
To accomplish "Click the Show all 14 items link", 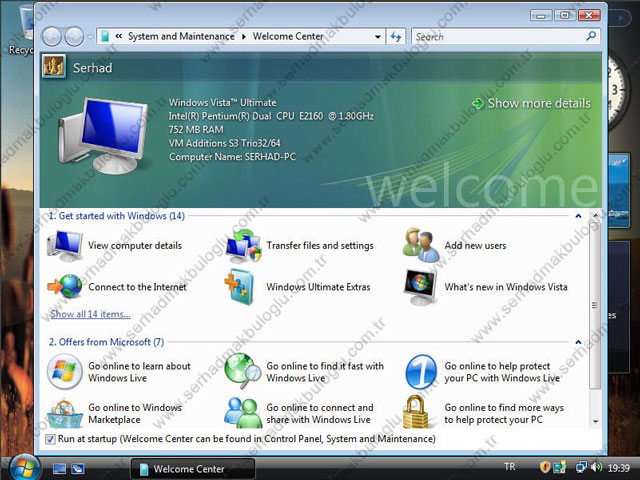I will [90, 314].
